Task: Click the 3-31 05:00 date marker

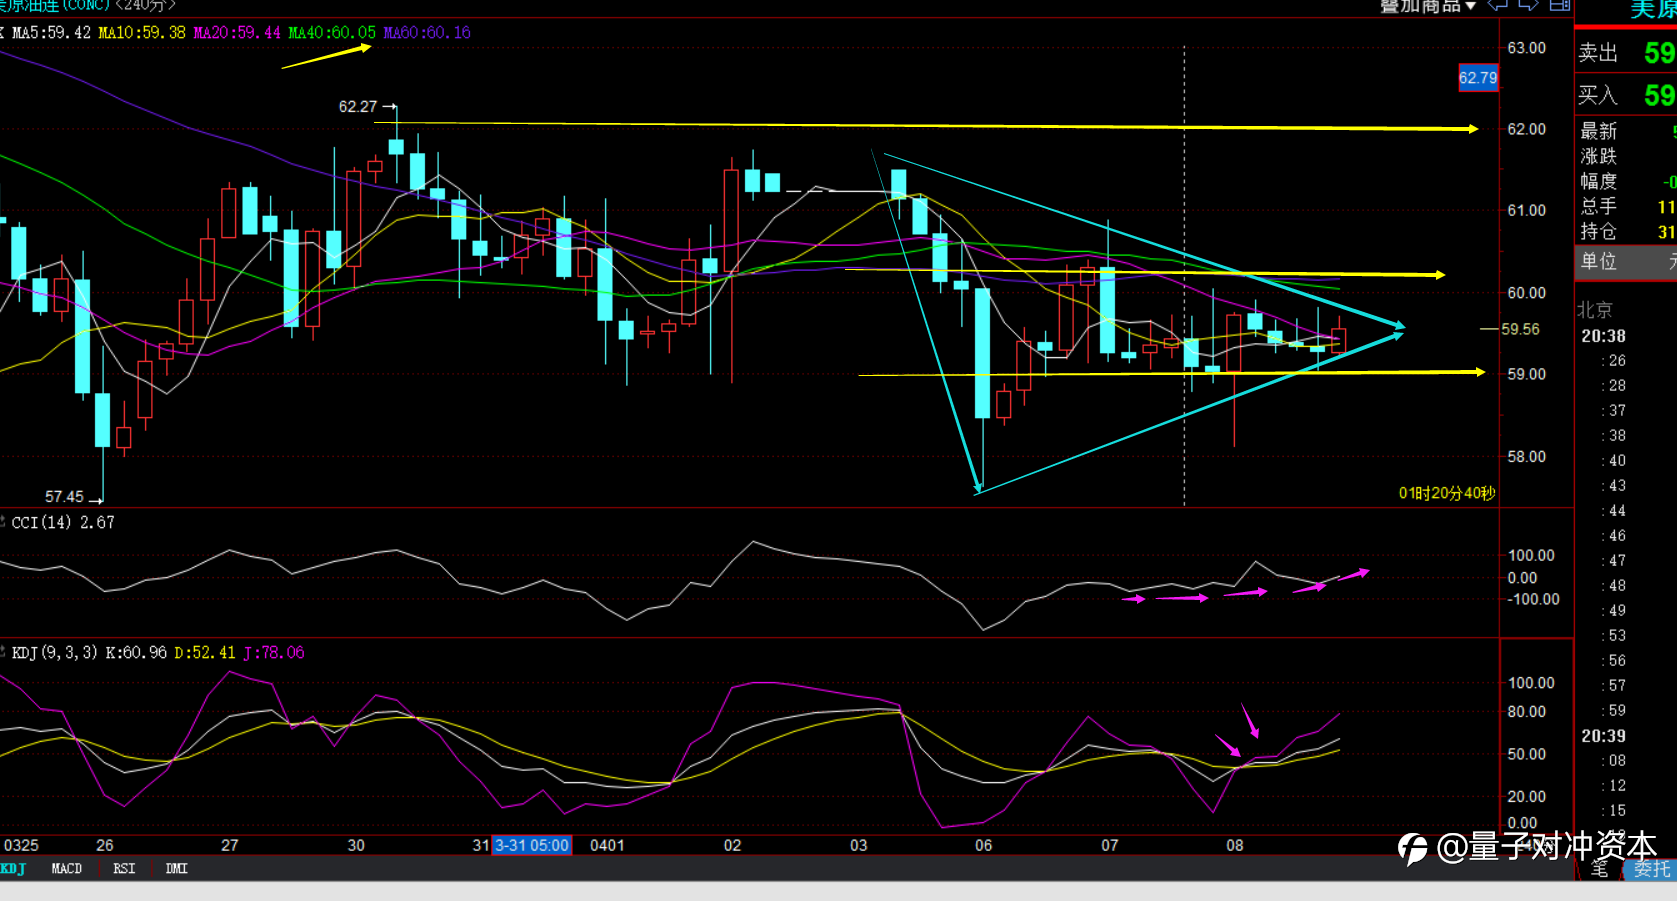Action: click(531, 846)
